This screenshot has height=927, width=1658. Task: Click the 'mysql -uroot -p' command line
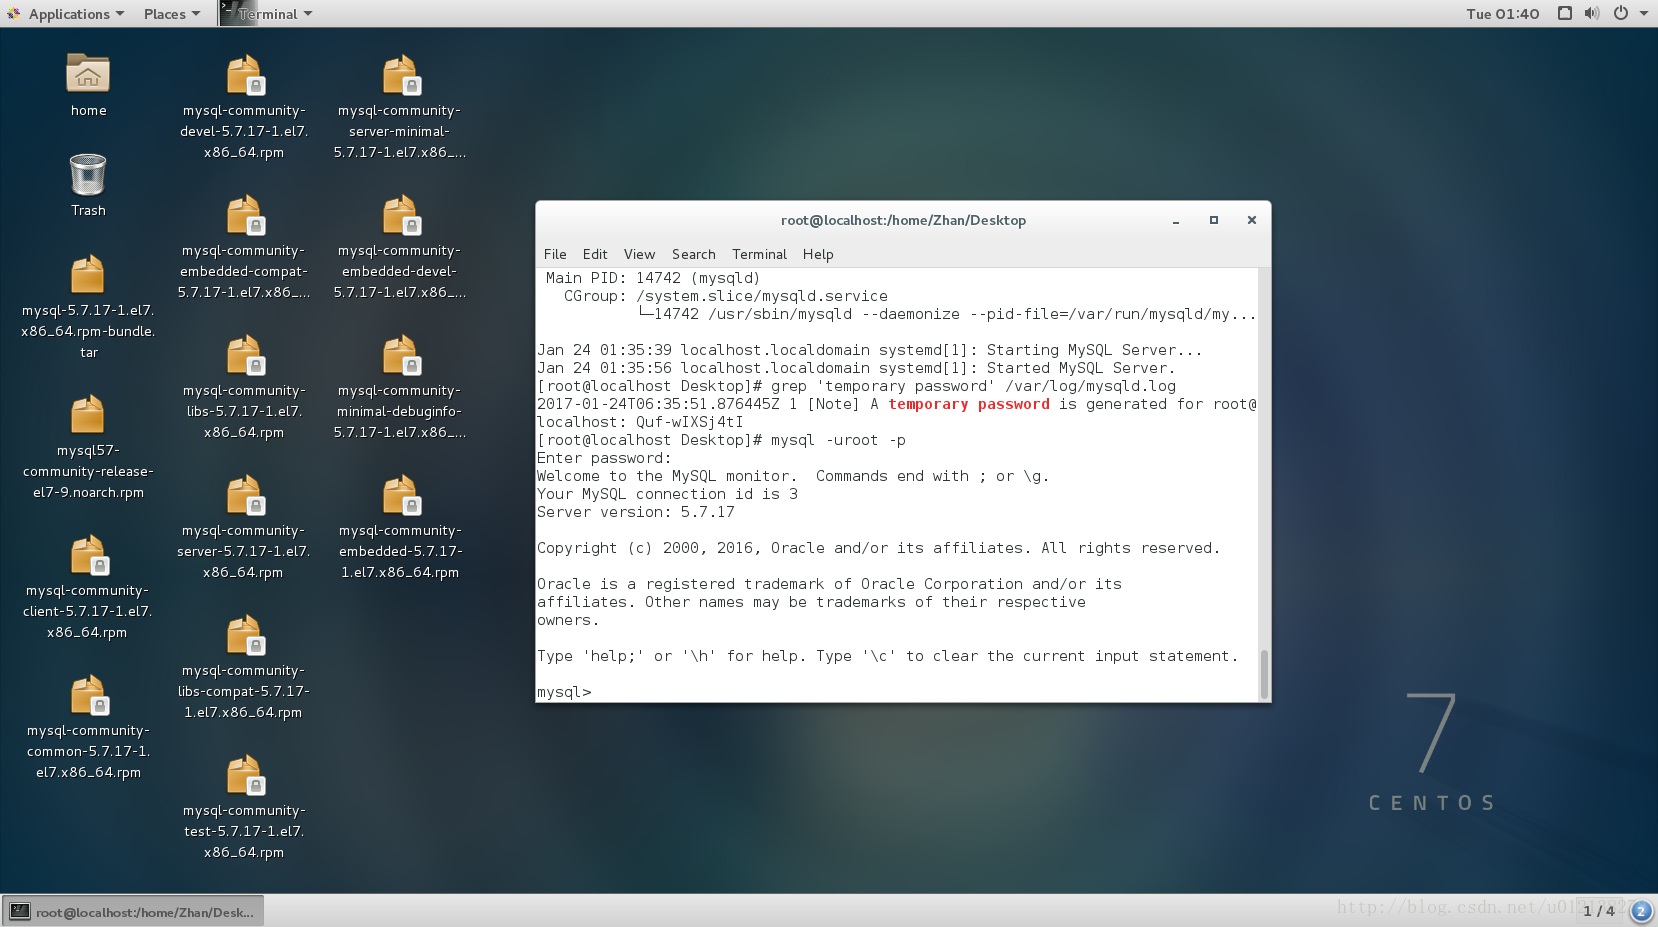(838, 440)
